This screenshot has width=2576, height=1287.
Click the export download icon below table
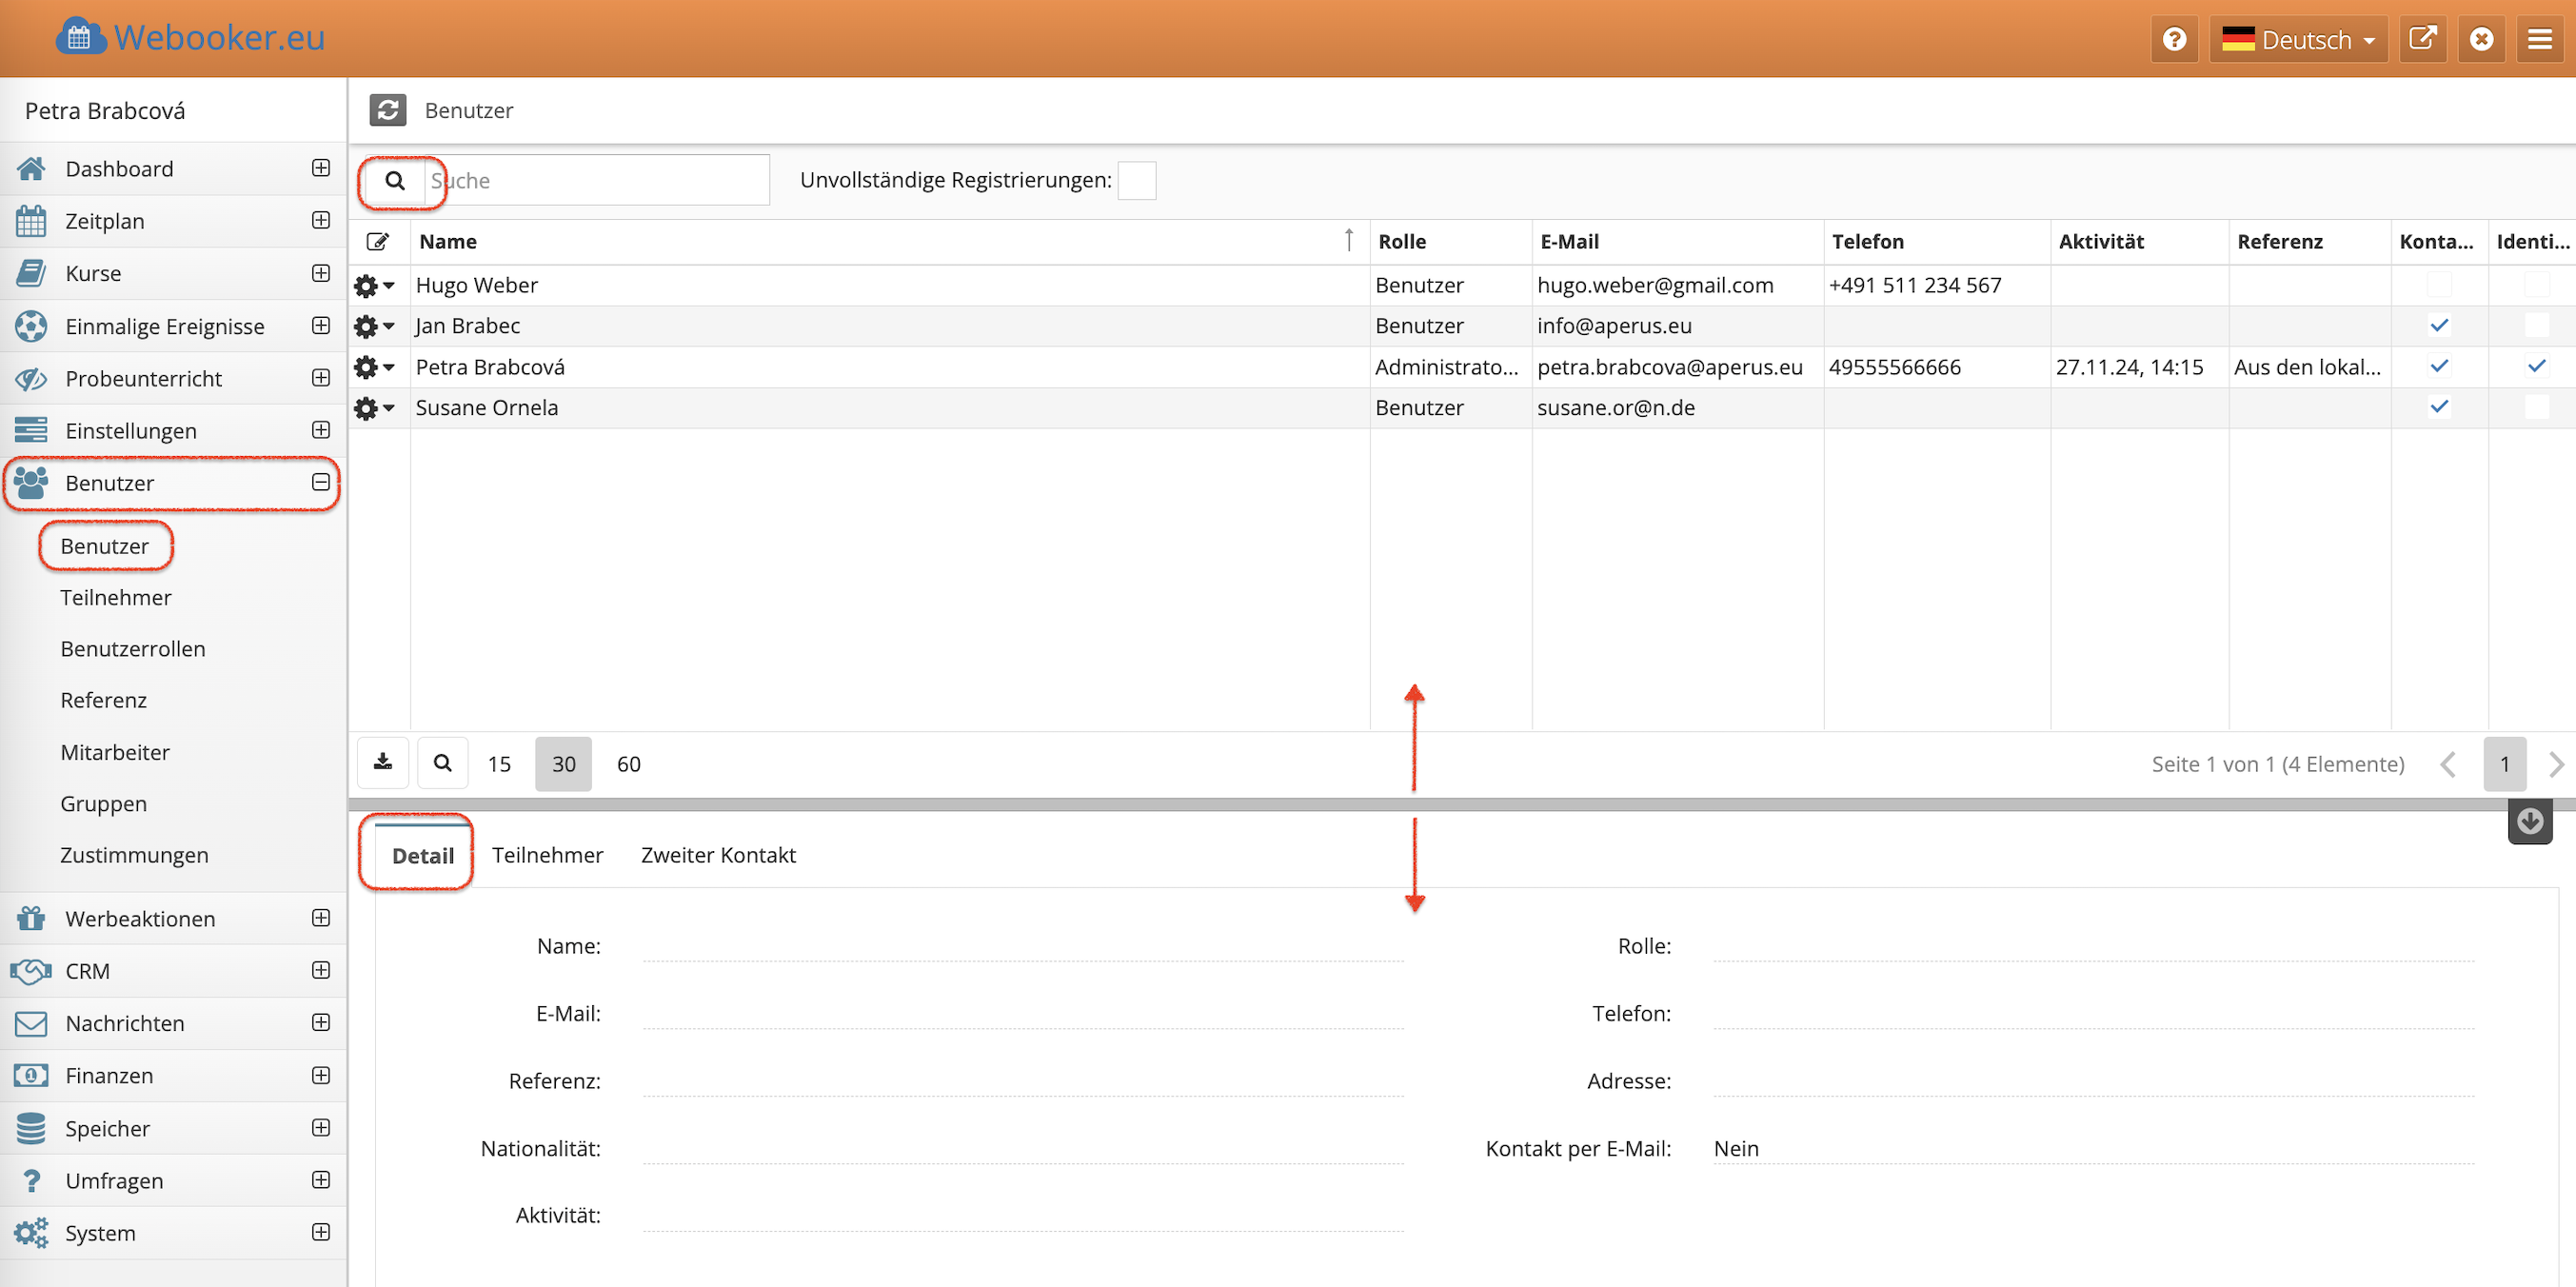coord(383,763)
